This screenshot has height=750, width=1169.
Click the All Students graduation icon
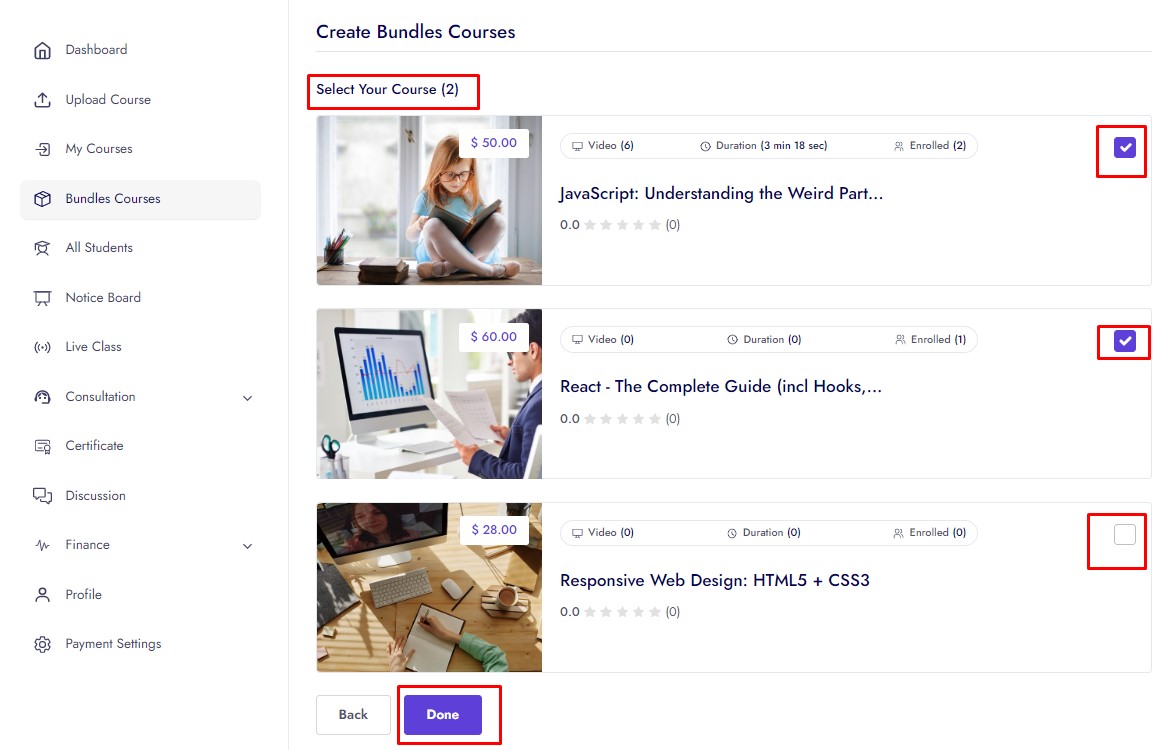[42, 248]
